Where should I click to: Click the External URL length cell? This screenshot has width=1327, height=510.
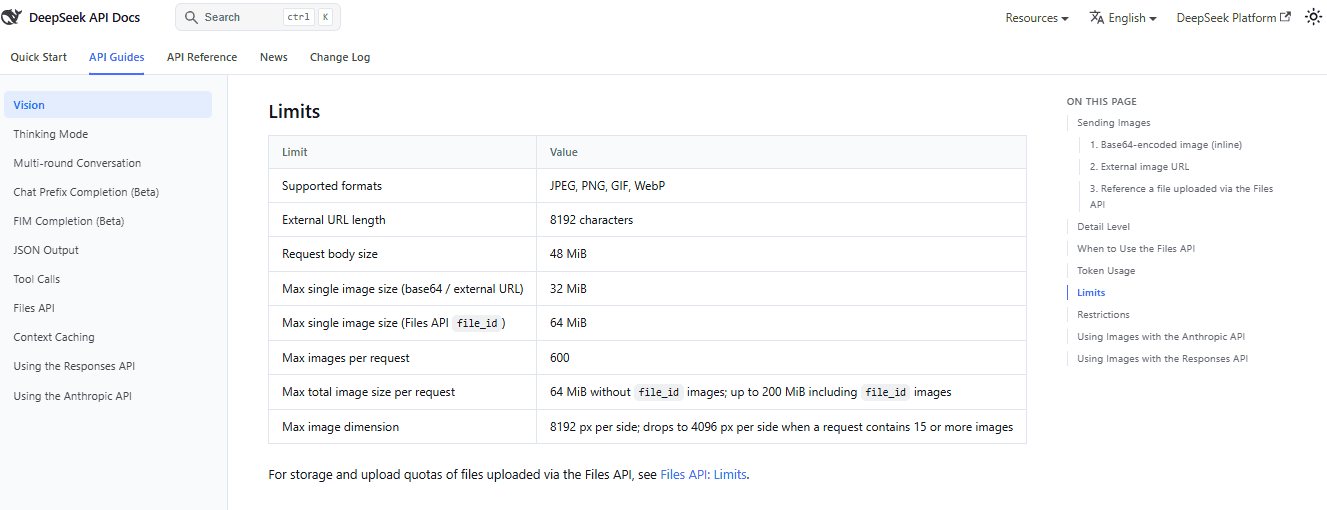(402, 220)
